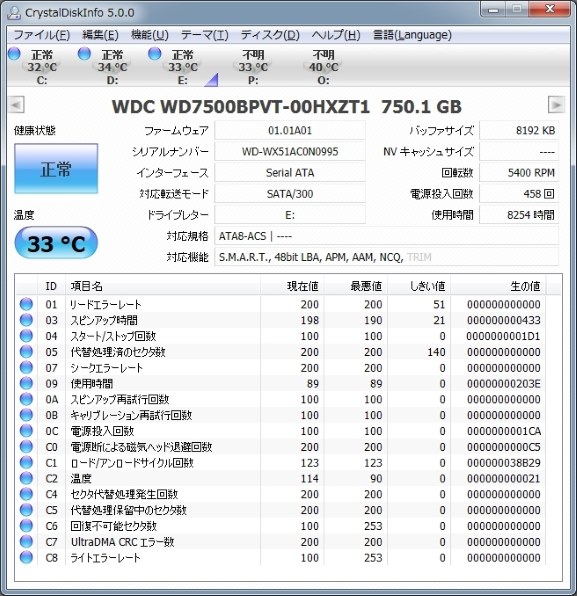This screenshot has height=596, width=577.
Task: Open the テーマ(T) menu
Action: 204,35
